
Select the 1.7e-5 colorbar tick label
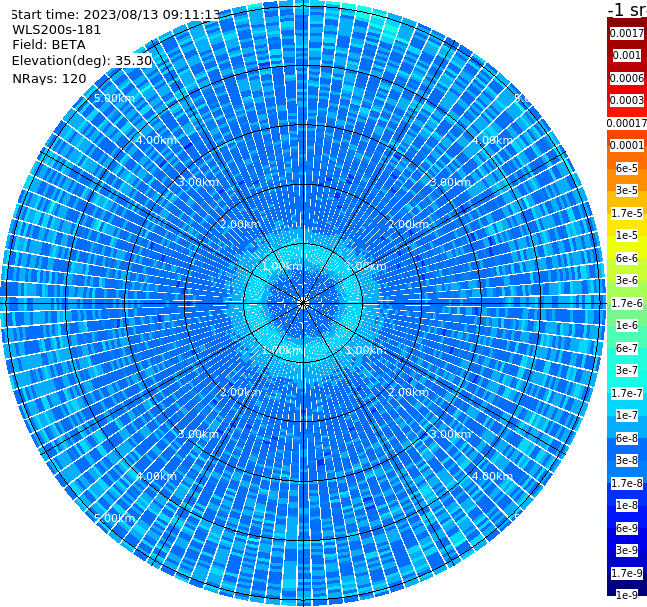[627, 213]
